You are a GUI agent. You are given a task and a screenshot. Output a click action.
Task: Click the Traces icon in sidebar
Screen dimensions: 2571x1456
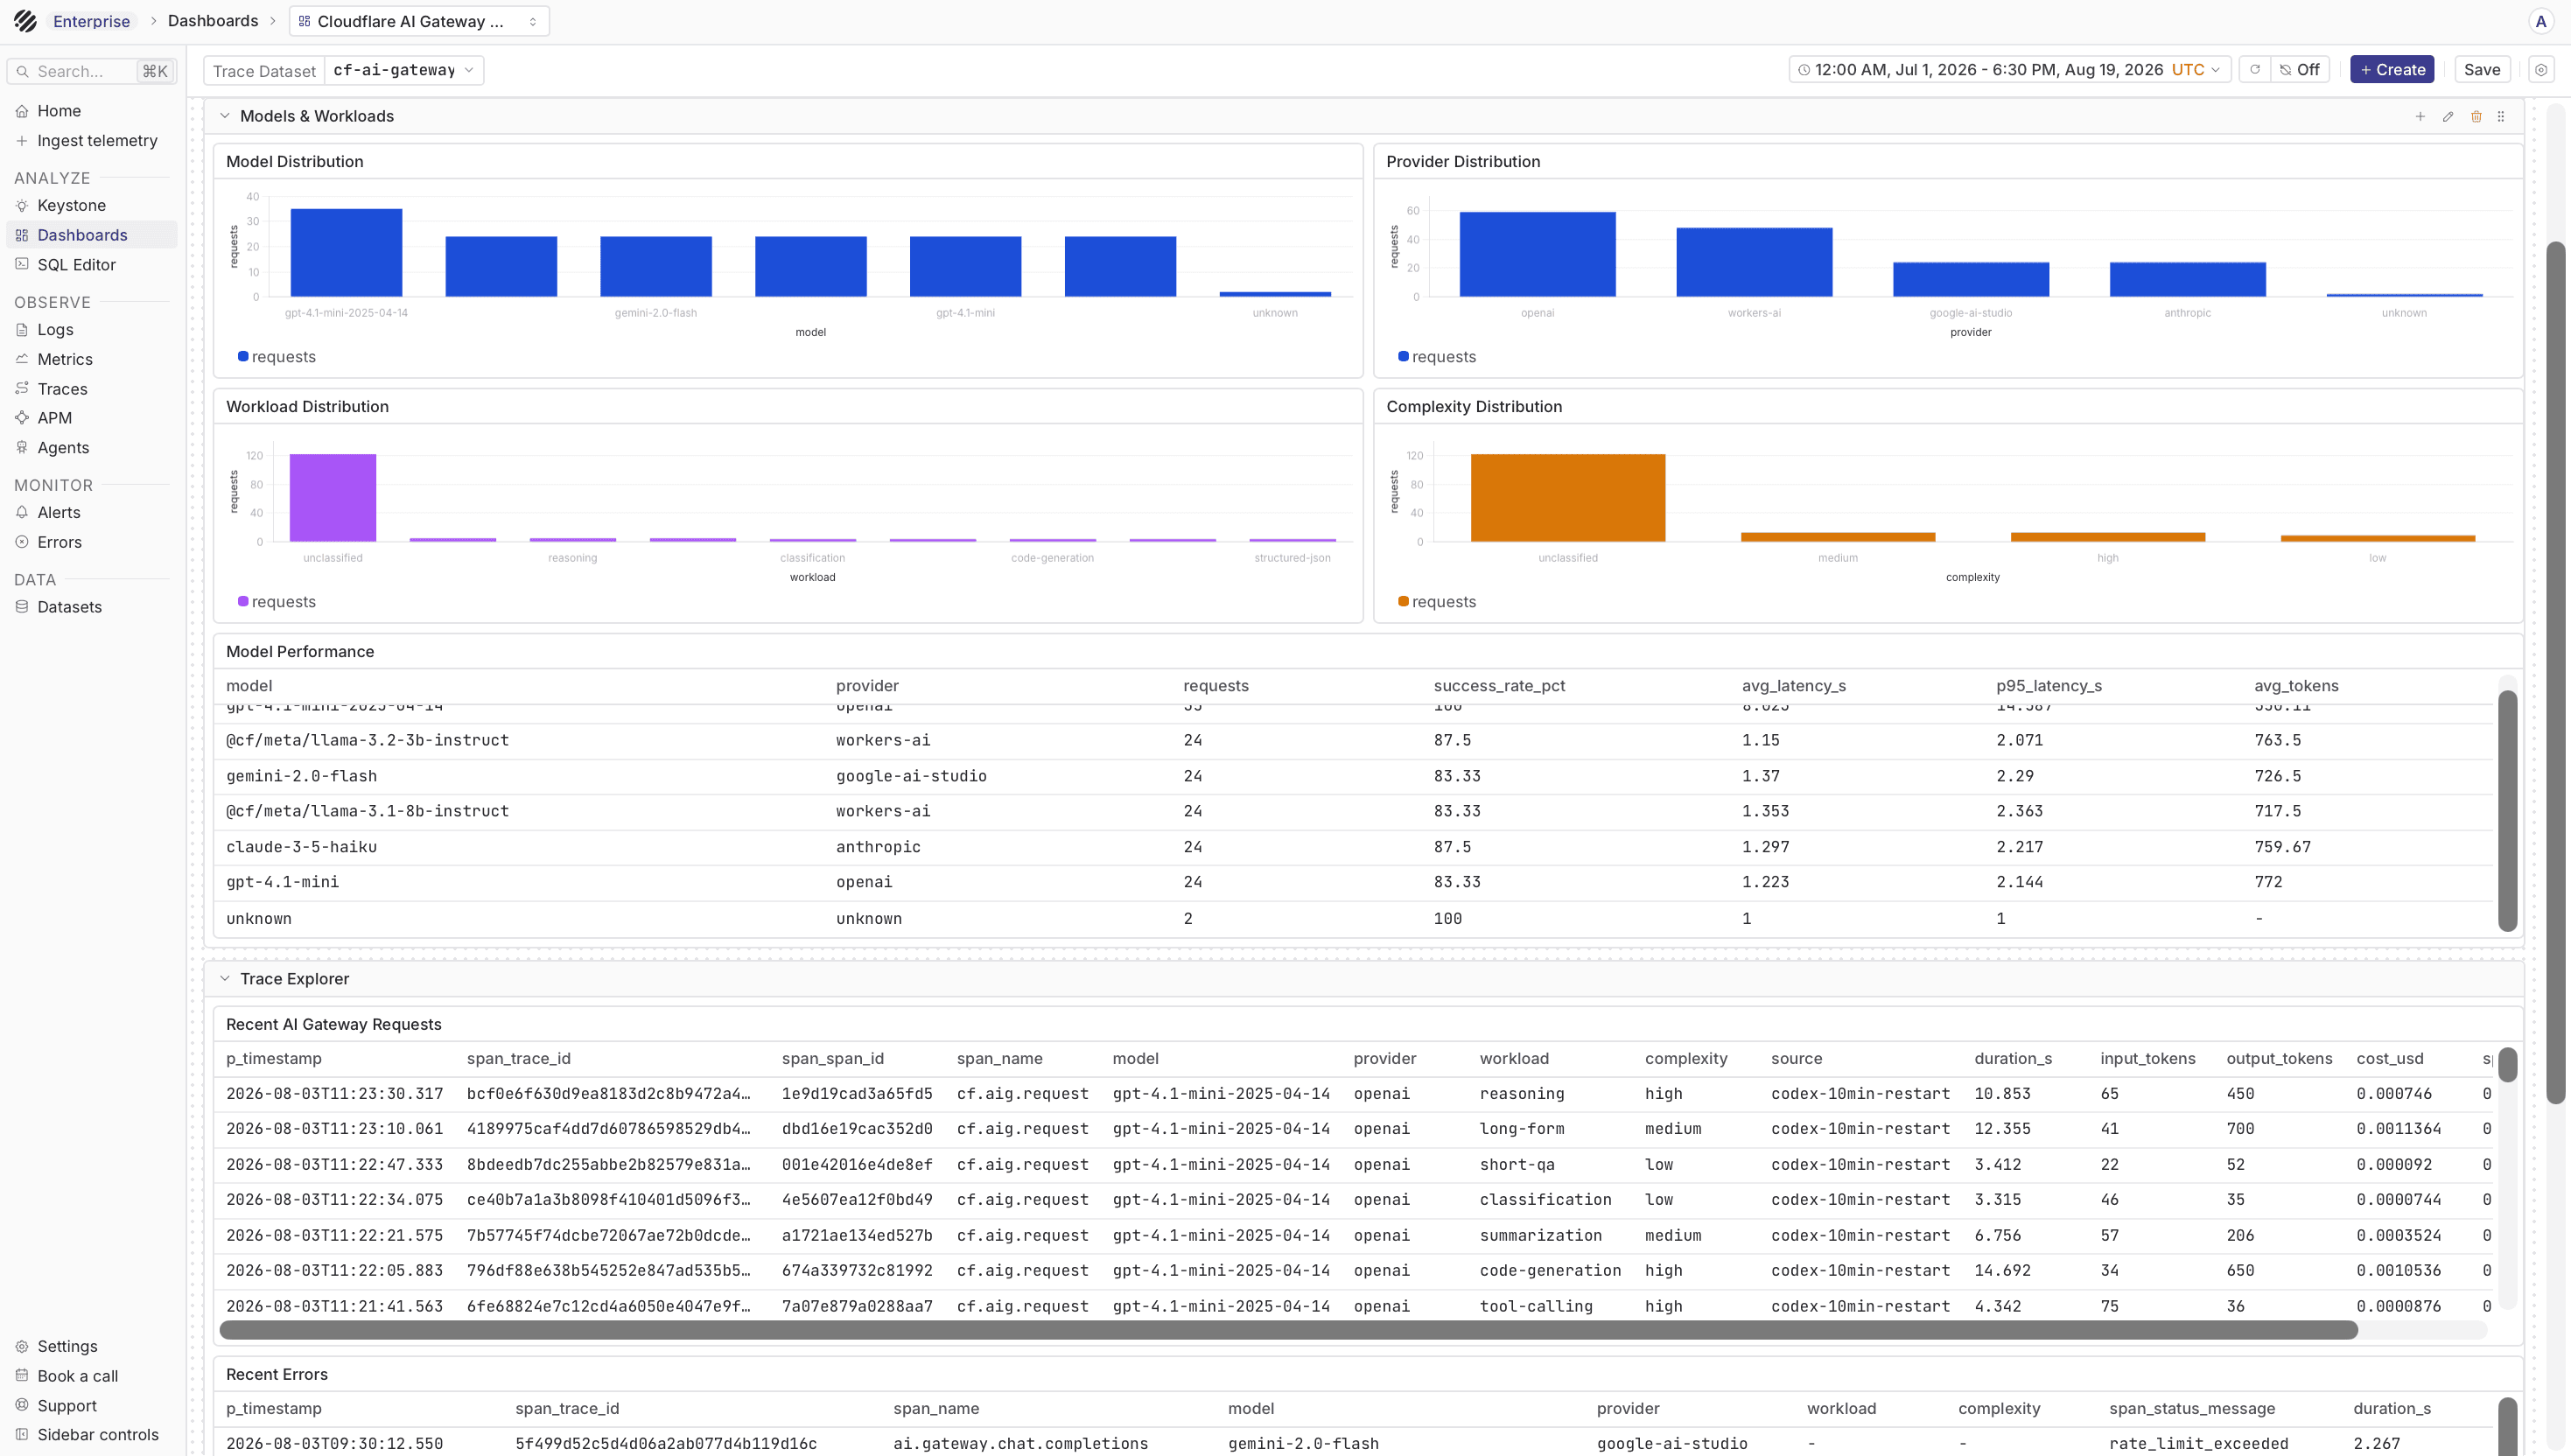click(22, 388)
